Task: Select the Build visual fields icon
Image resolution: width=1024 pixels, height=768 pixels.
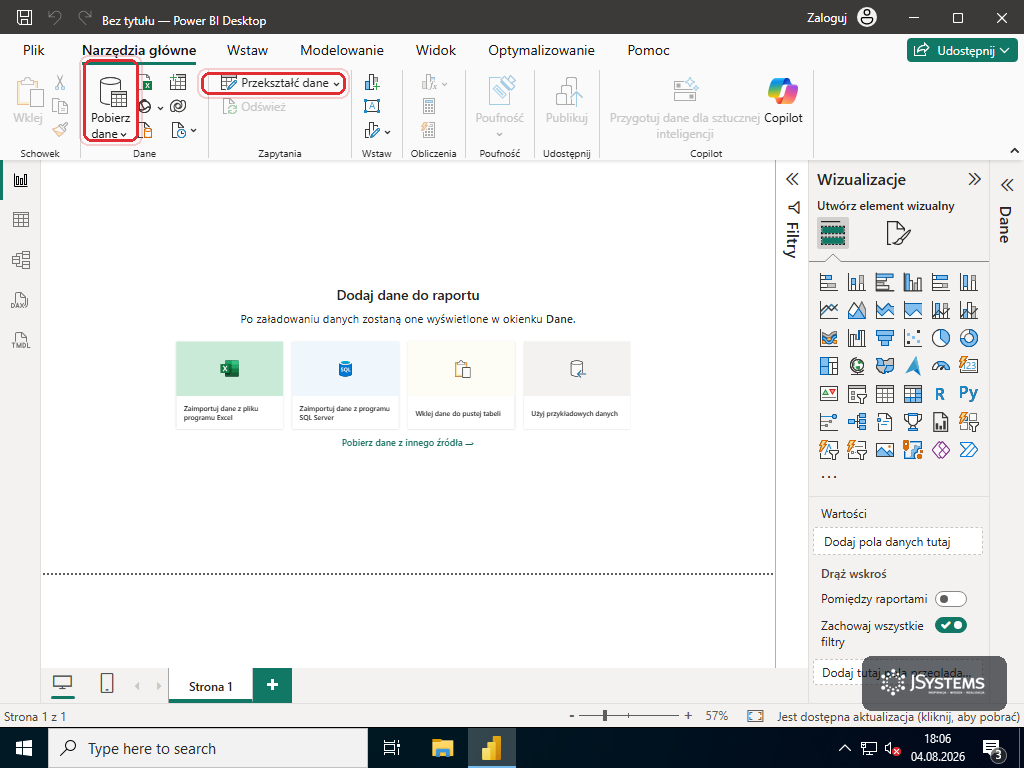Action: [833, 233]
